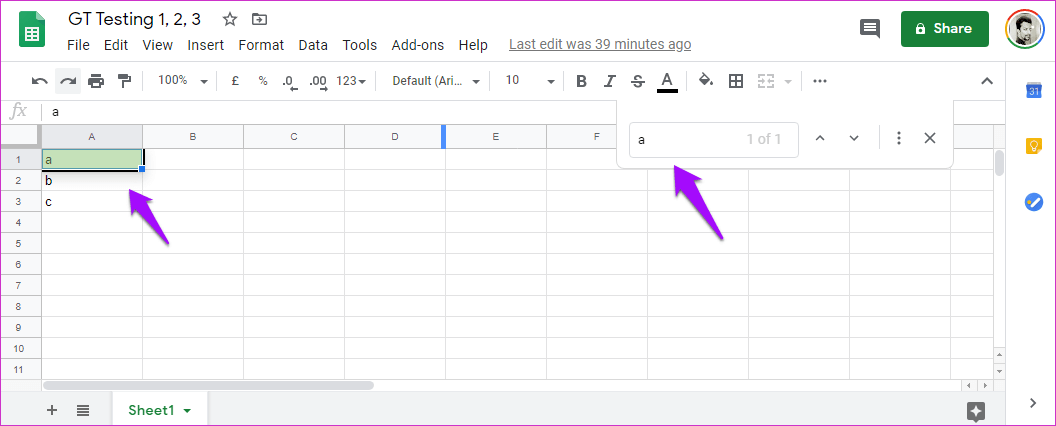Open the Google account avatar
Screen dimensions: 1056x426
1024,29
